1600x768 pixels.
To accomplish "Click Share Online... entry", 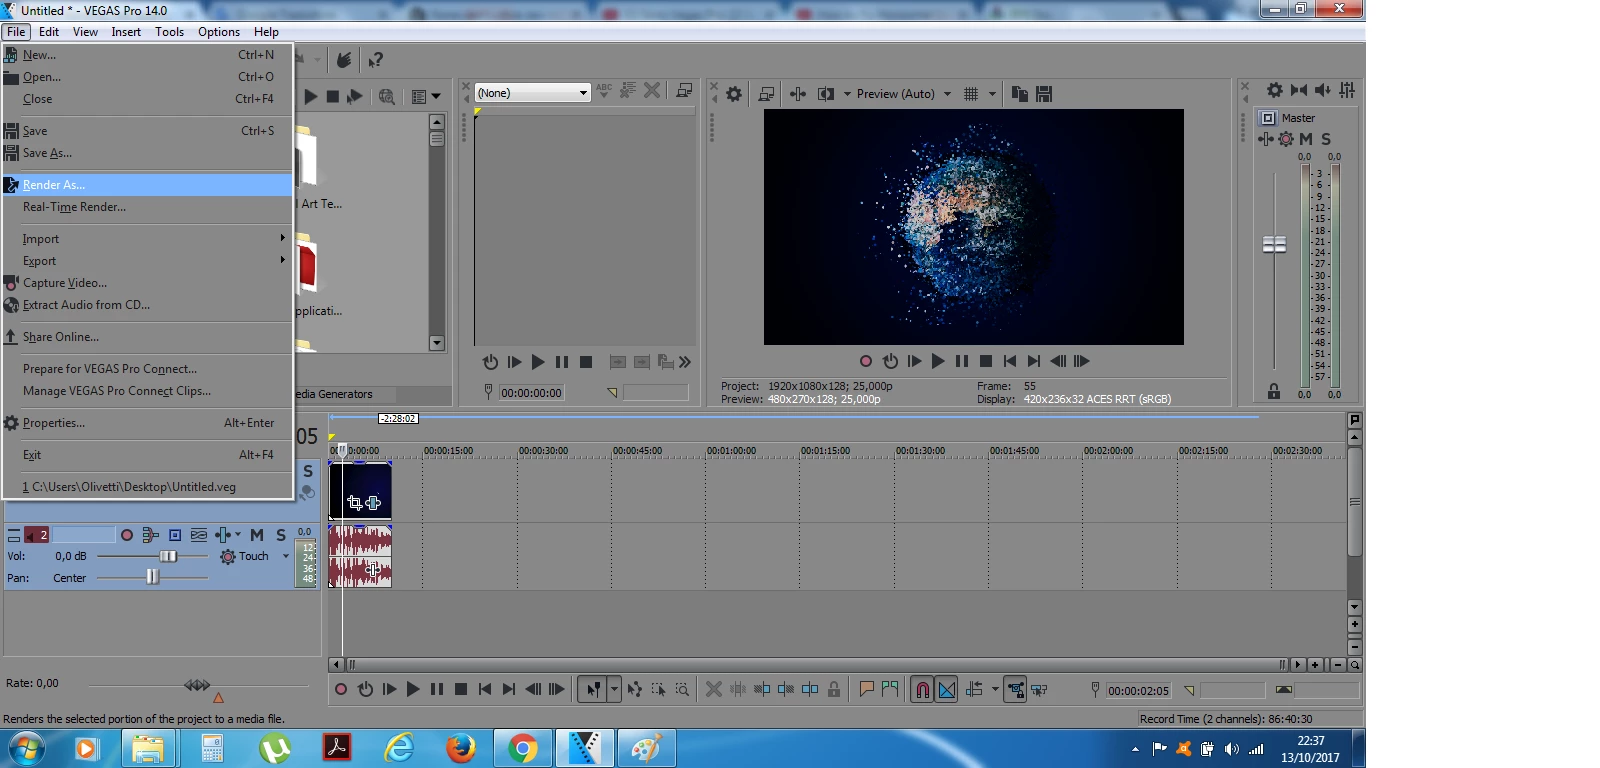I will 147,337.
